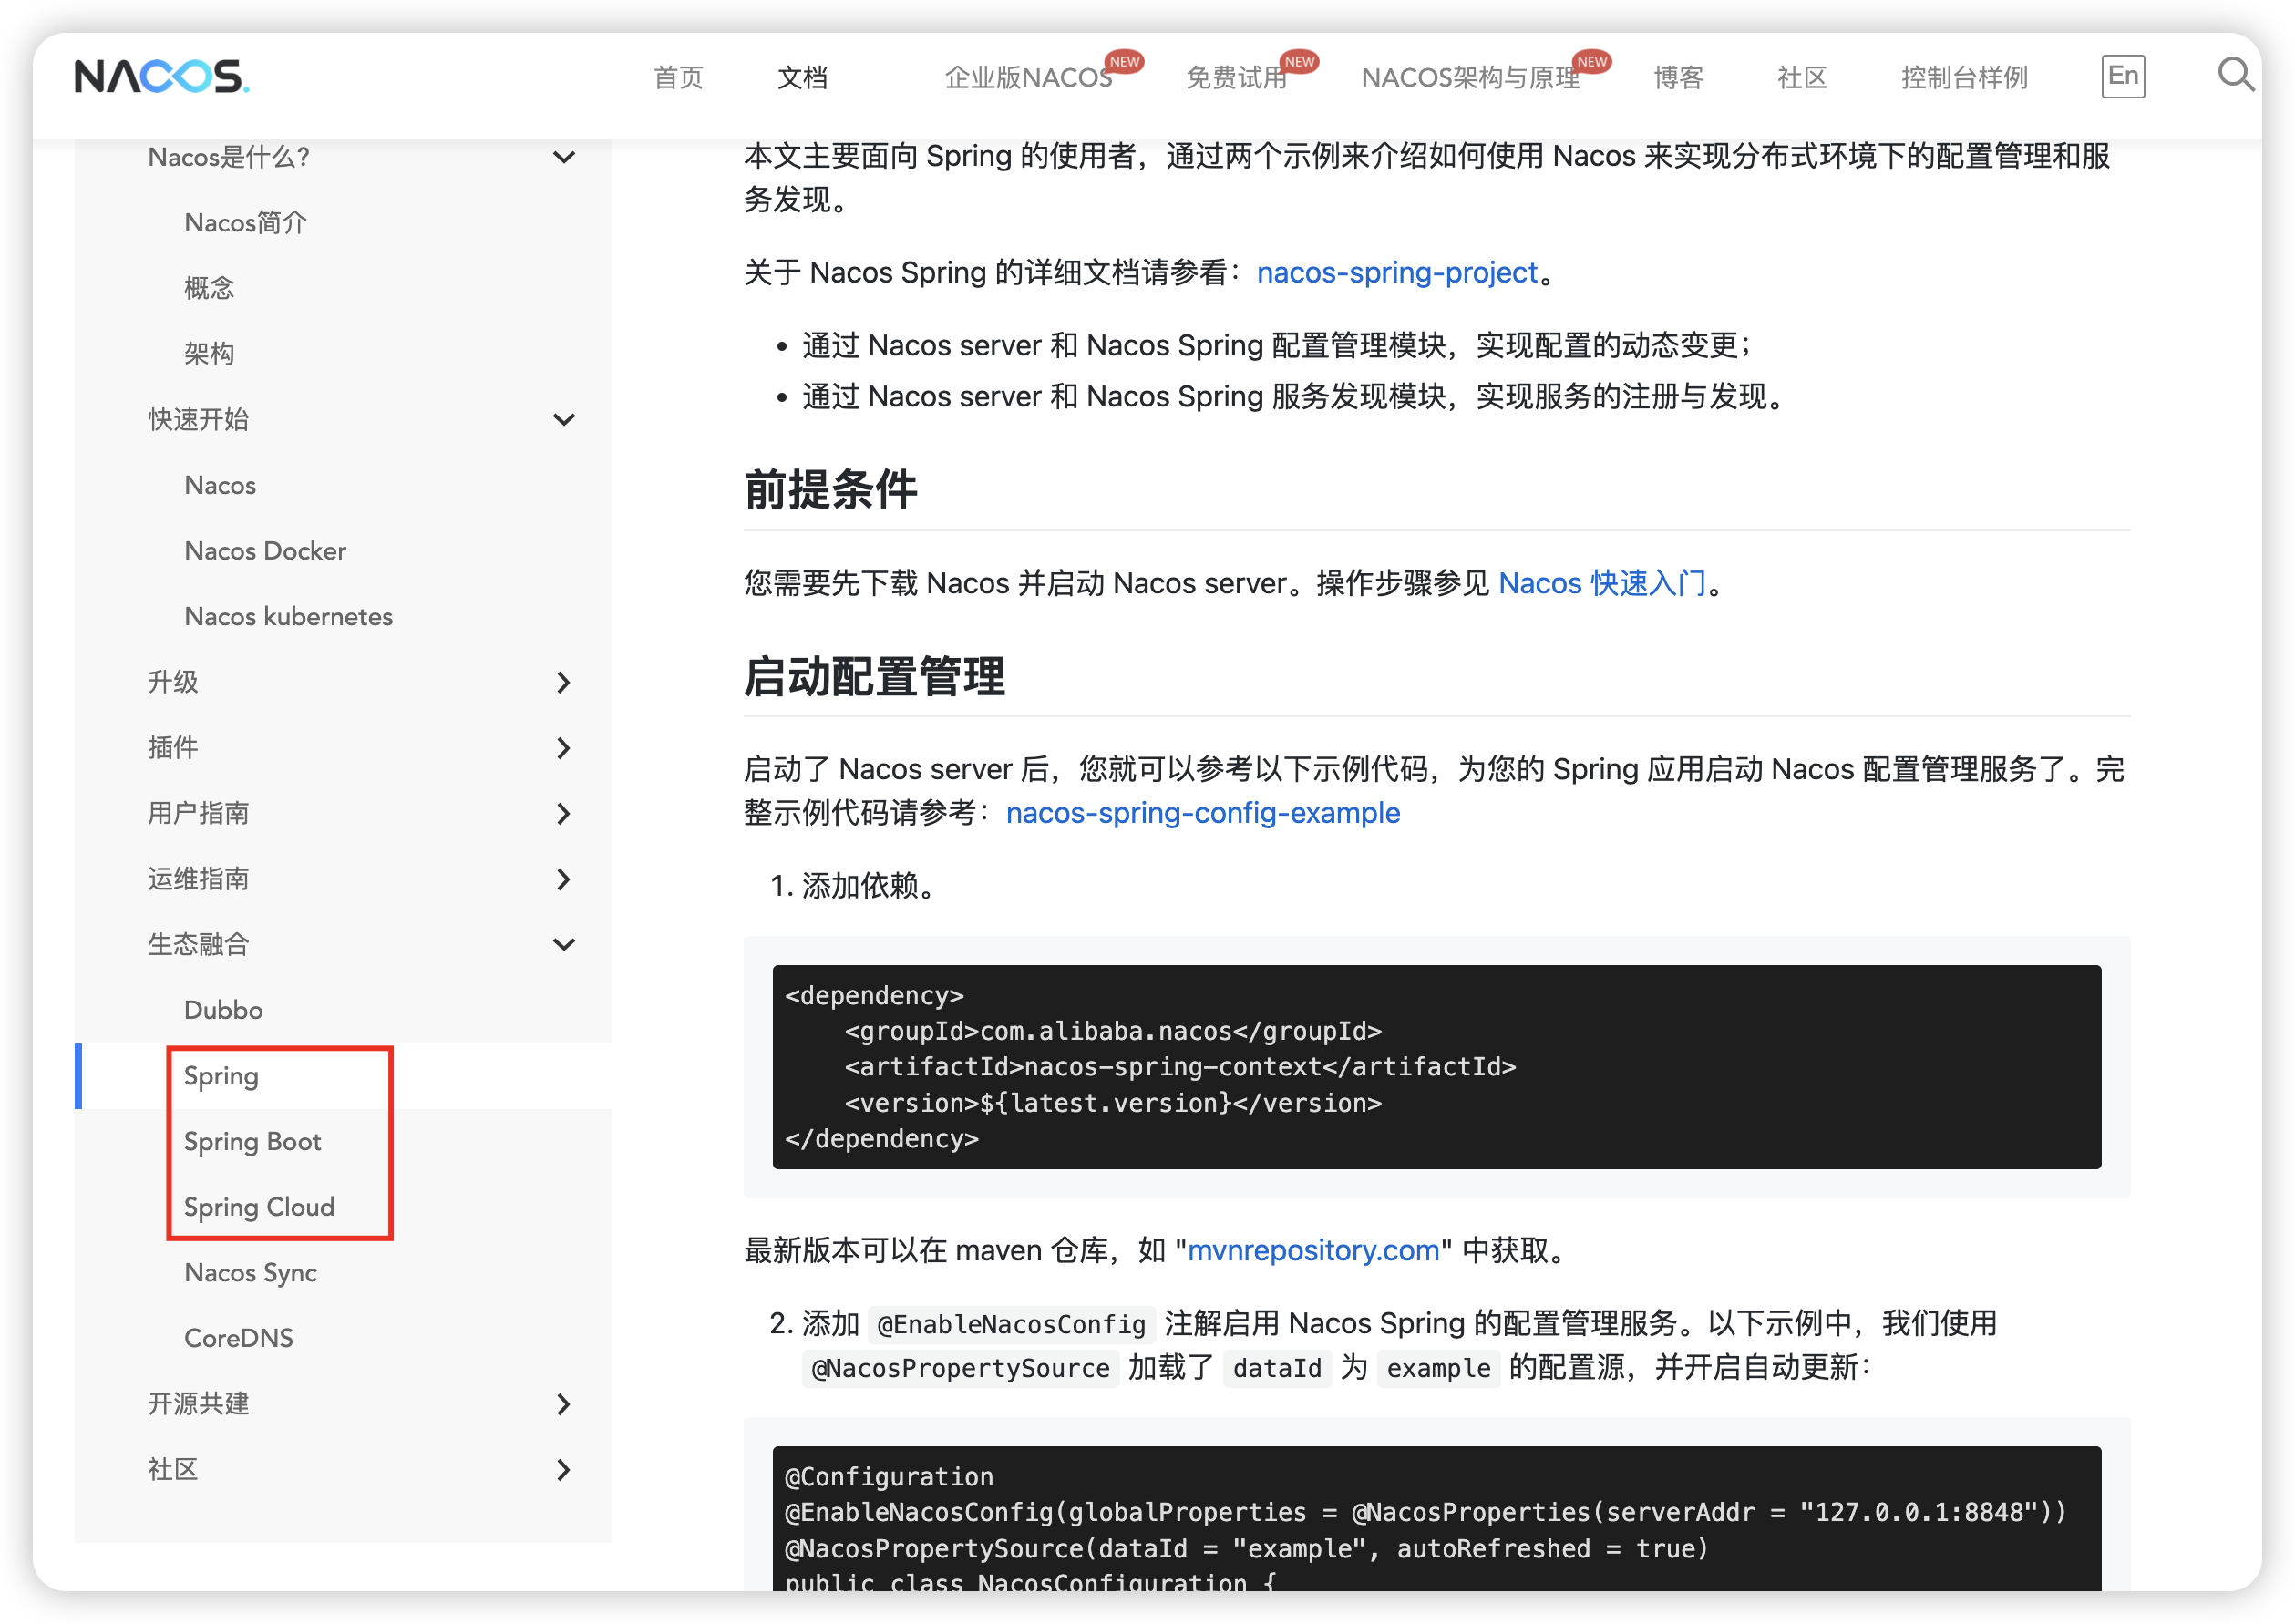
Task: Open Nacos Sync sidebar item
Action: (x=250, y=1273)
